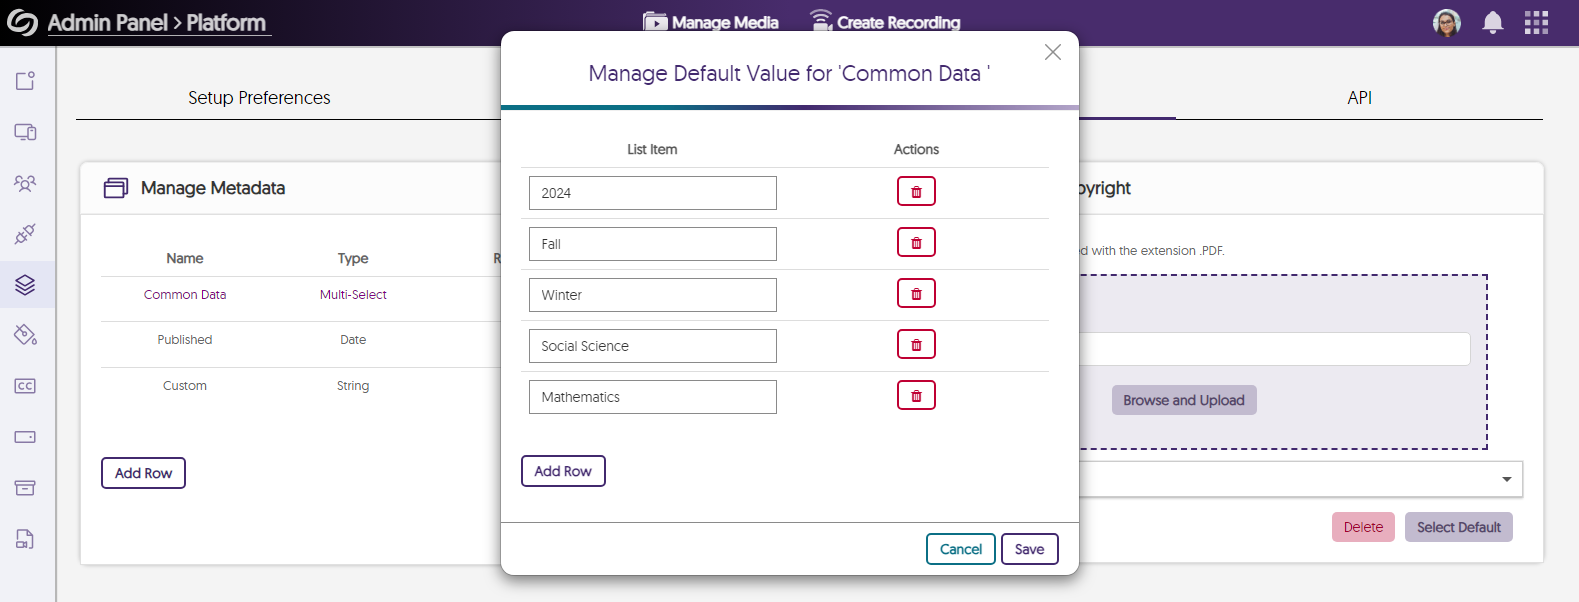View notifications via the bell icon
The height and width of the screenshot is (602, 1579).
[x=1492, y=22]
